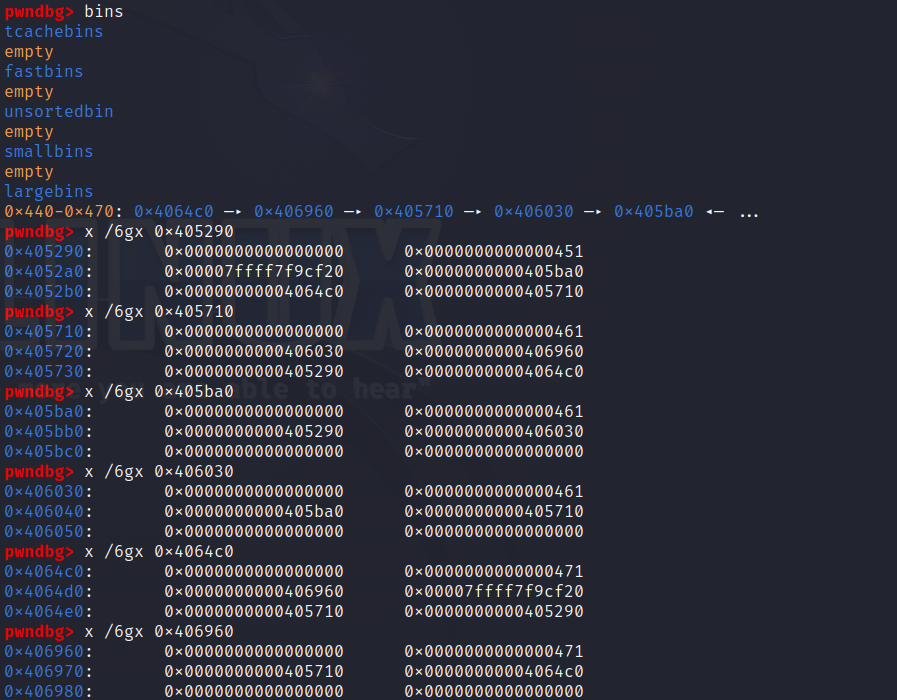
Task: Select the smallbins label
Action: click(x=48, y=151)
